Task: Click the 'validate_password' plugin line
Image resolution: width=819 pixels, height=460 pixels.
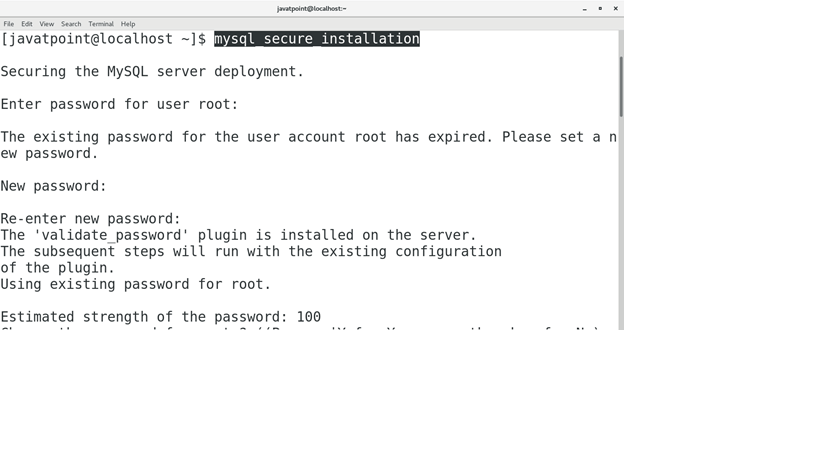Action: [239, 235]
